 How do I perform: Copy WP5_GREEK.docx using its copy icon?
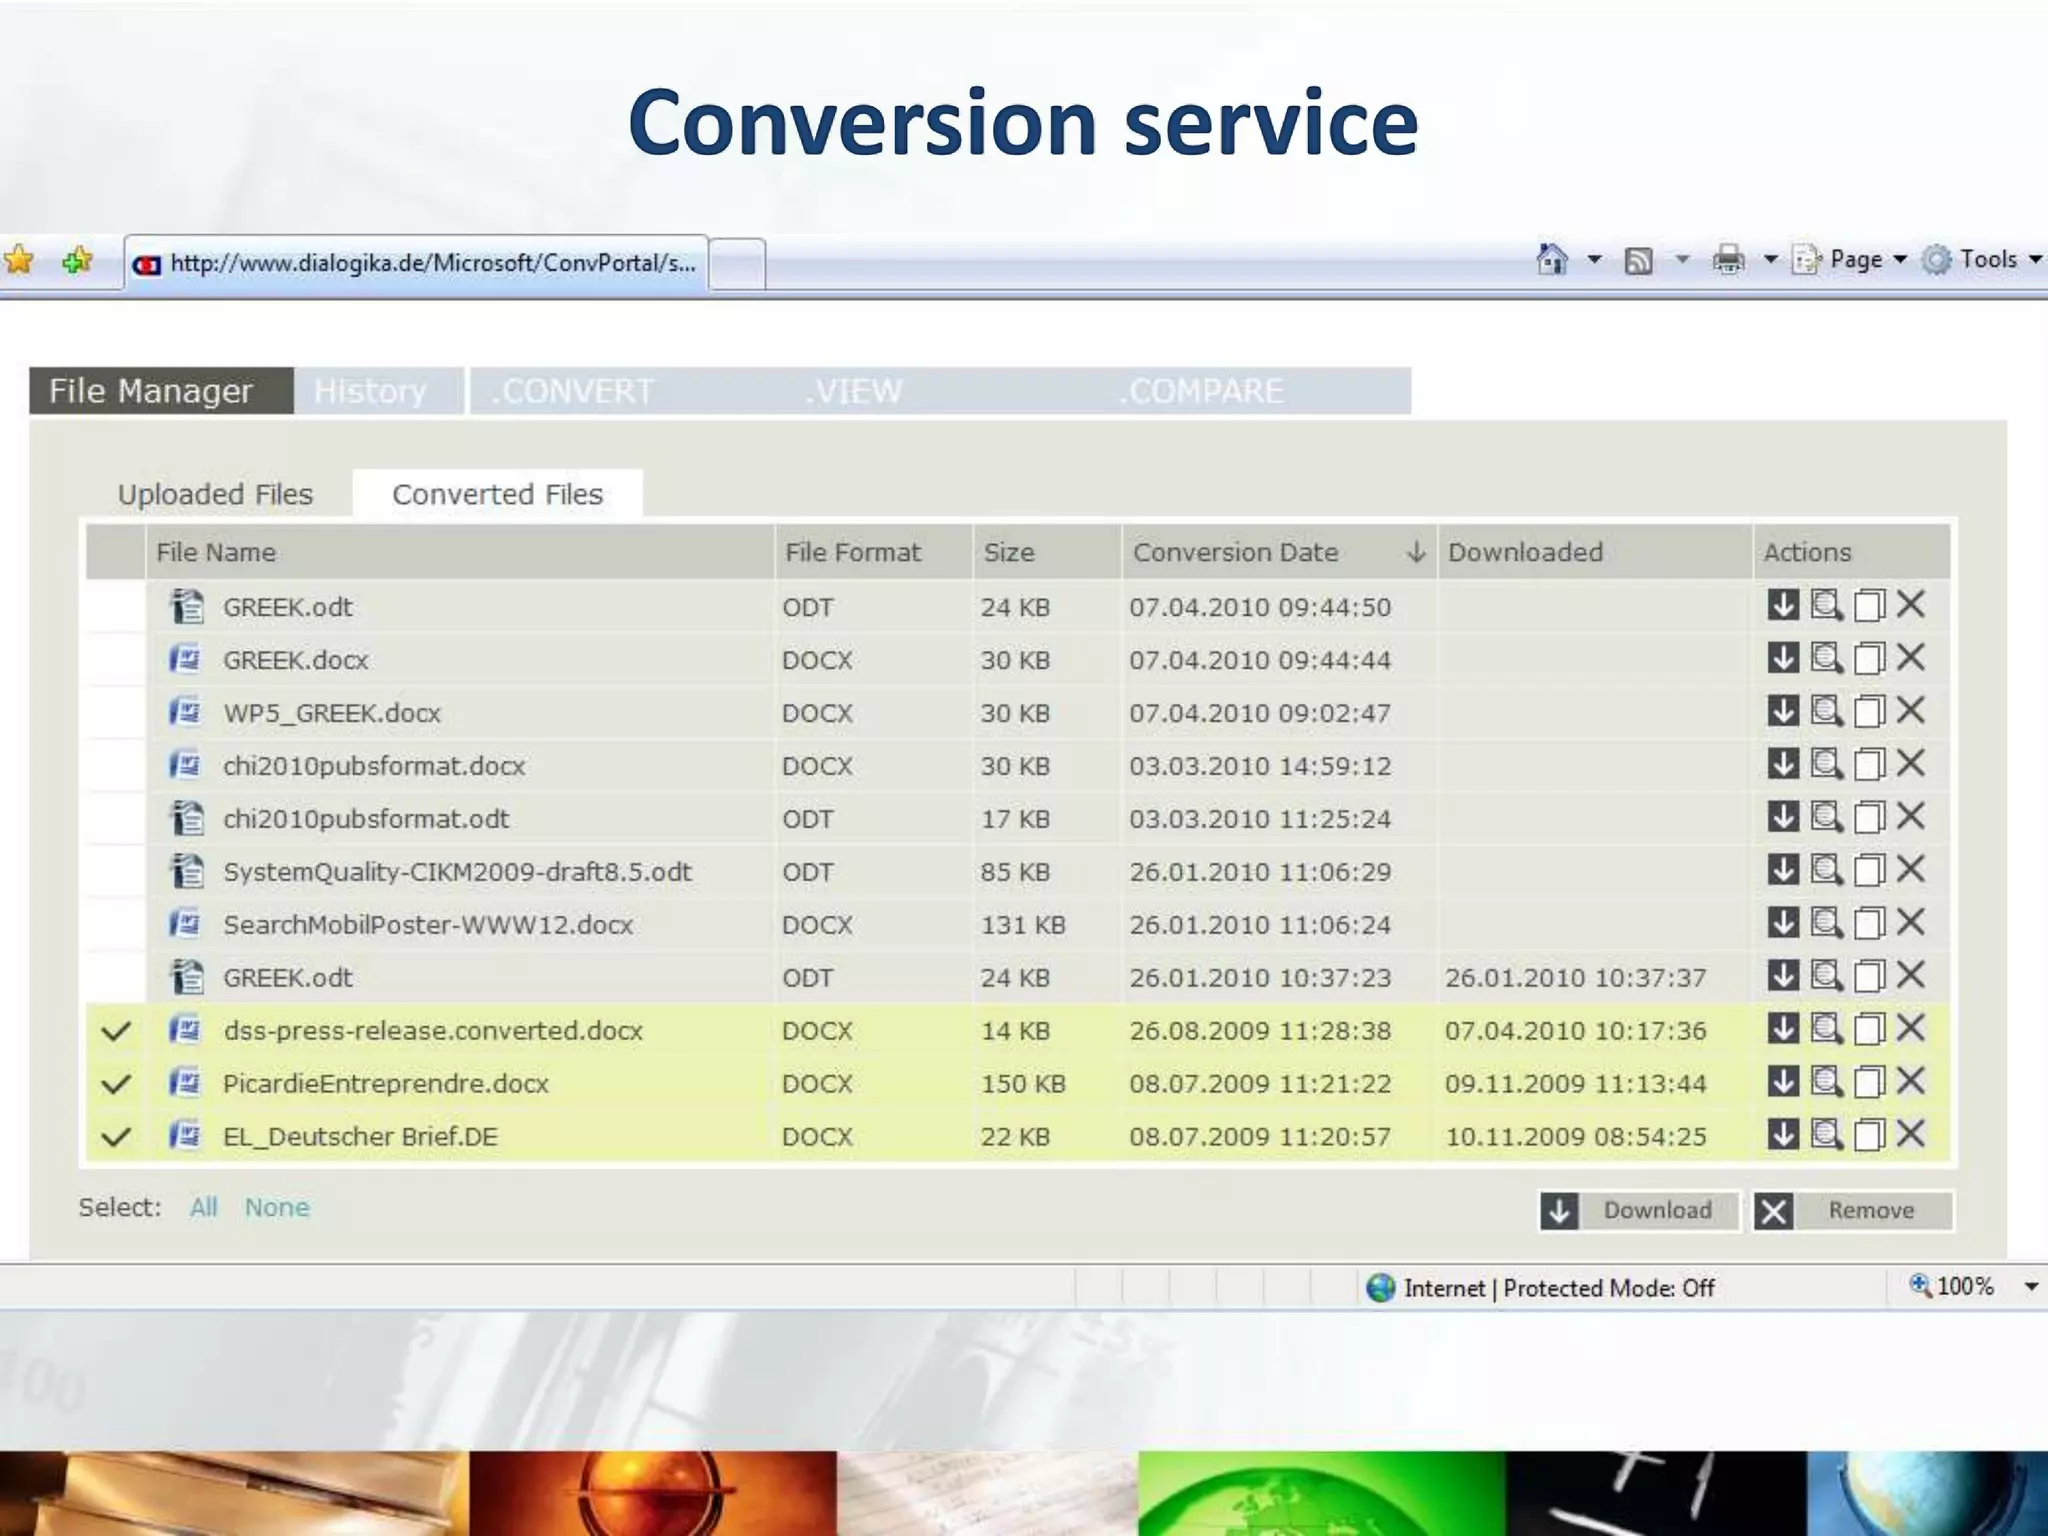tap(1869, 711)
